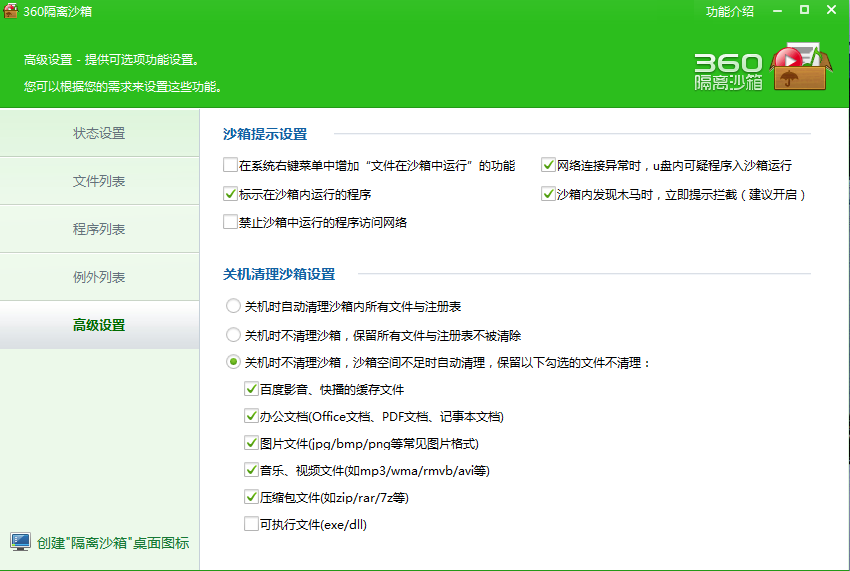Uncheck 标示在沙箱内运行的程序
This screenshot has width=850, height=571.
click(230, 194)
